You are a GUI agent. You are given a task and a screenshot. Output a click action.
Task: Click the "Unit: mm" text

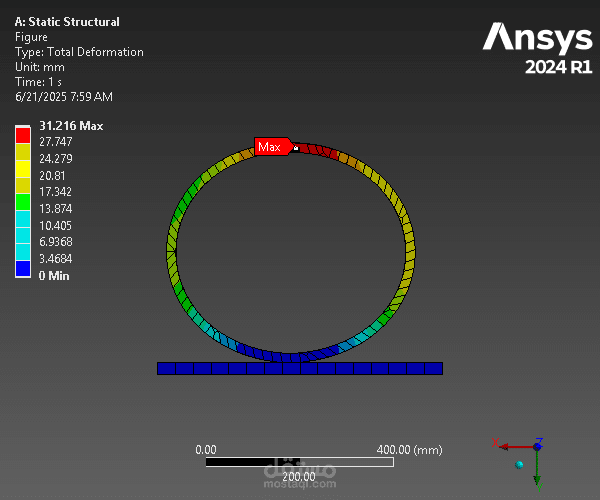pos(40,67)
